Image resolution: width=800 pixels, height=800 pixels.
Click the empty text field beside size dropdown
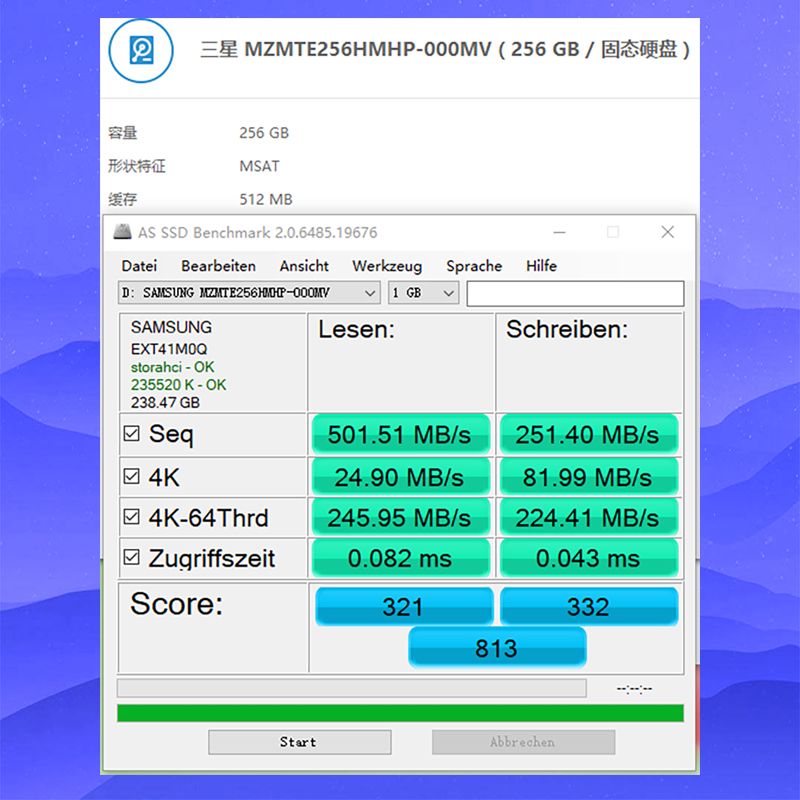click(x=576, y=293)
